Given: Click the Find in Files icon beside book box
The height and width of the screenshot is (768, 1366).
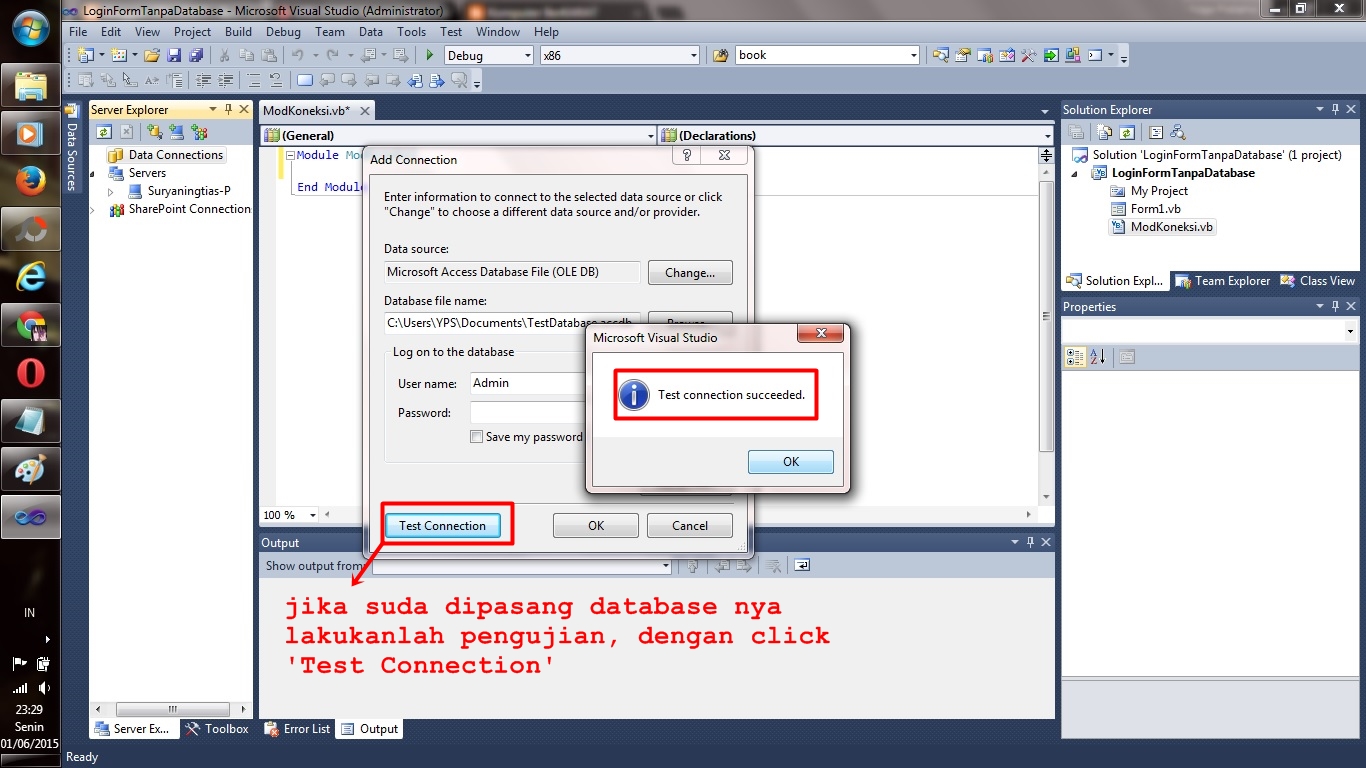Looking at the screenshot, I should 721,56.
